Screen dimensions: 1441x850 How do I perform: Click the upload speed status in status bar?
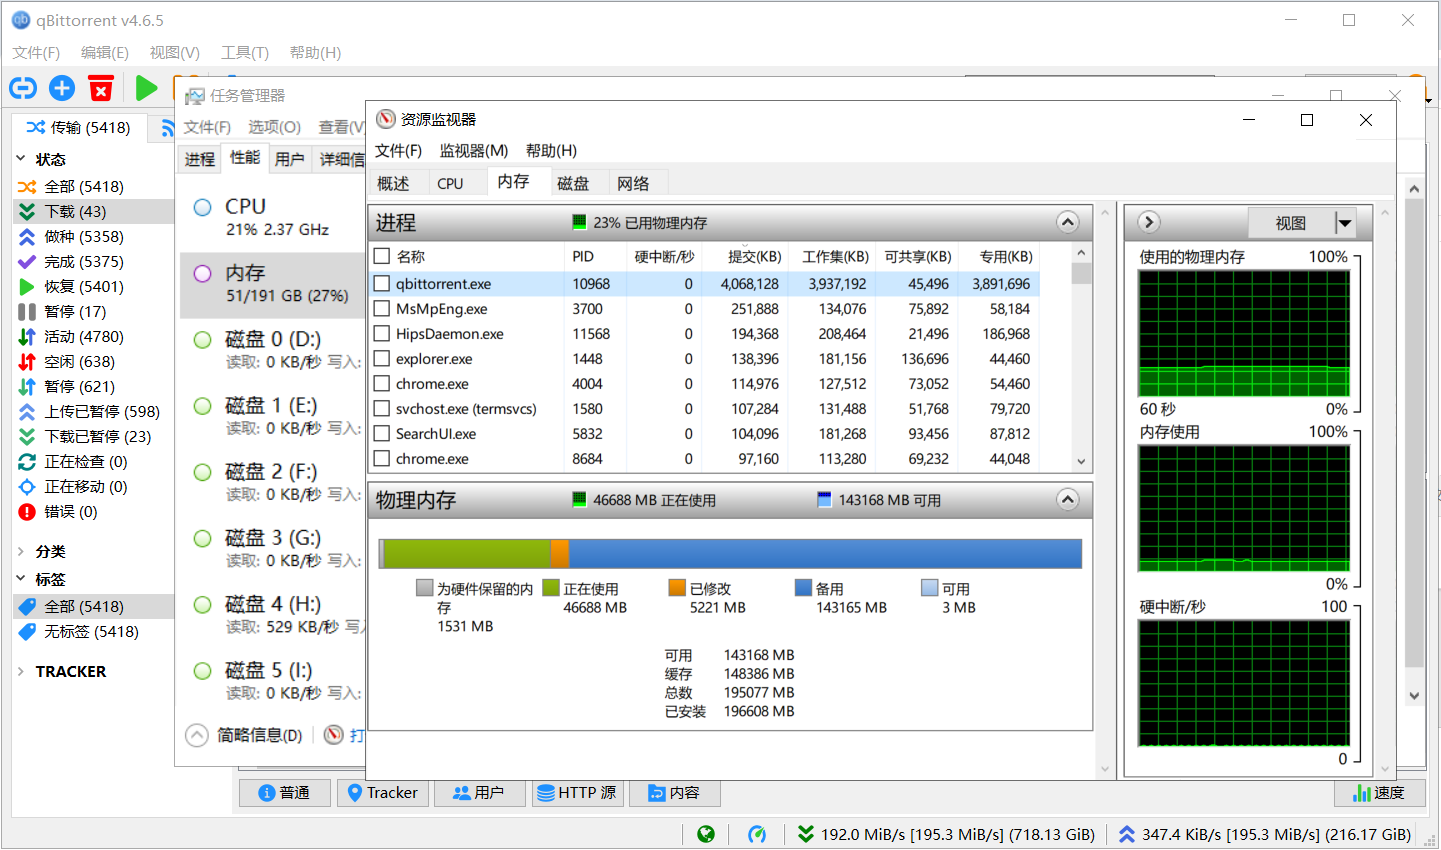[1265, 834]
